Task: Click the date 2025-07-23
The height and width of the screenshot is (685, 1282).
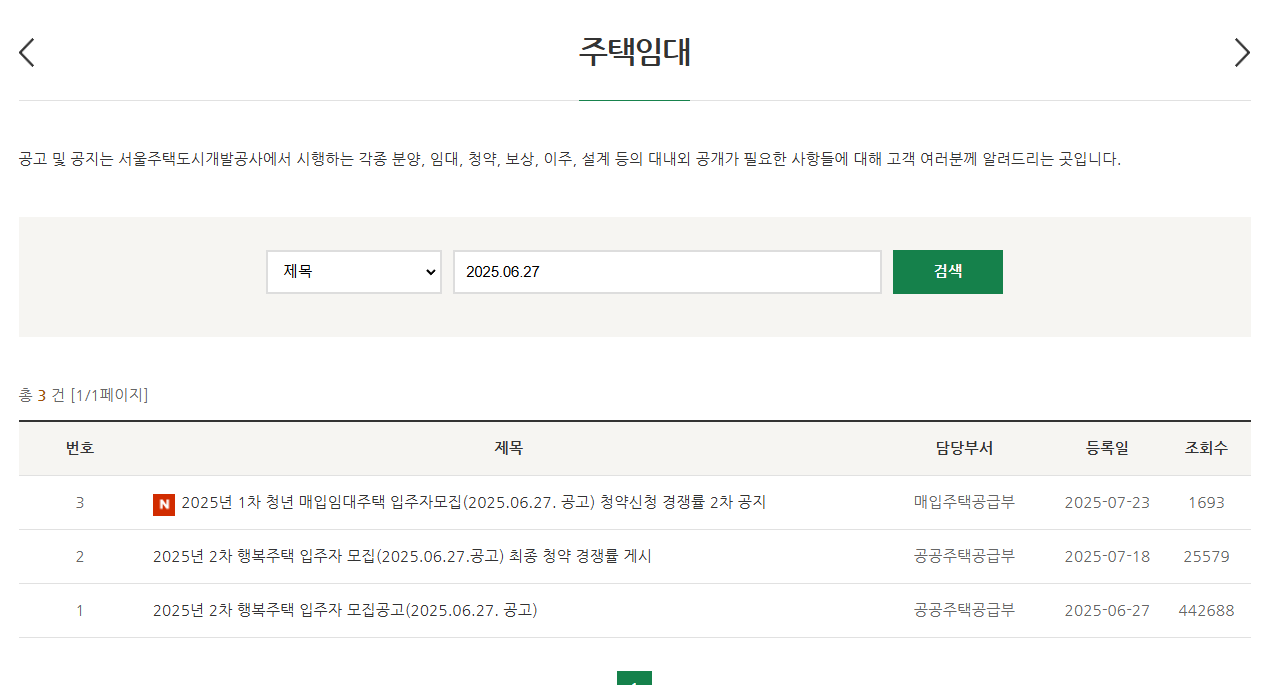Action: (x=1107, y=502)
